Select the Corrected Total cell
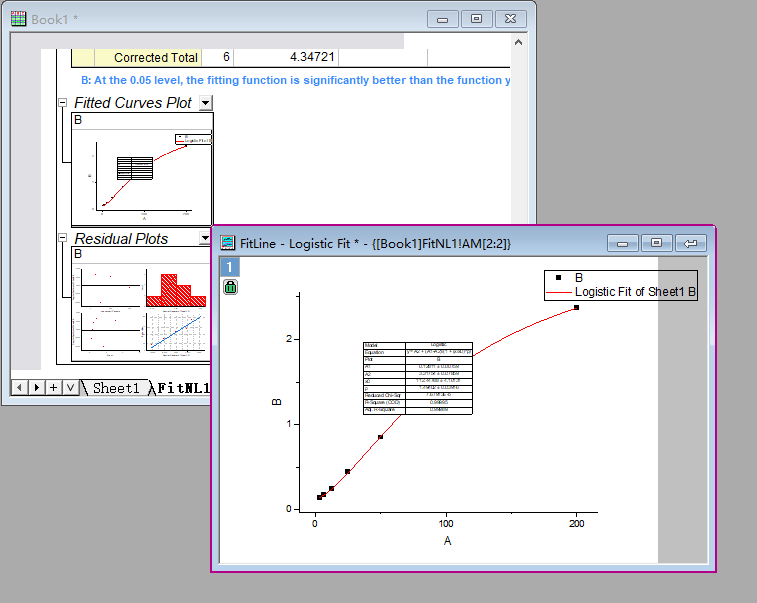 pyautogui.click(x=155, y=57)
